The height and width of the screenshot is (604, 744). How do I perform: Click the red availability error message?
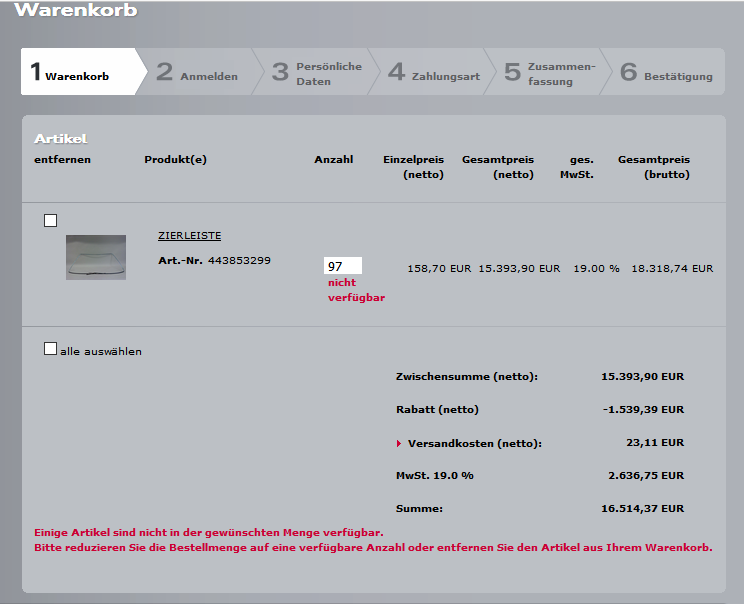tap(373, 540)
